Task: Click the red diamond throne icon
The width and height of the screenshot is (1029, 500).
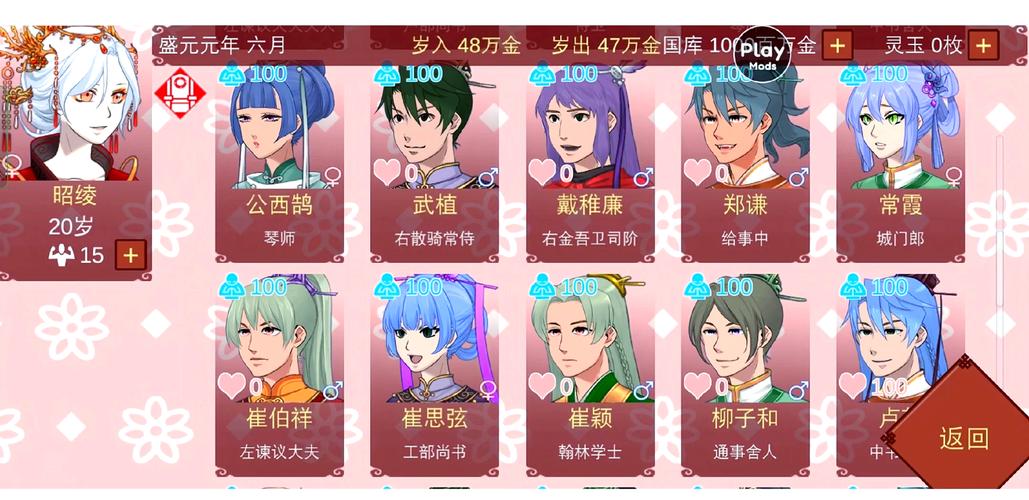Action: [180, 93]
